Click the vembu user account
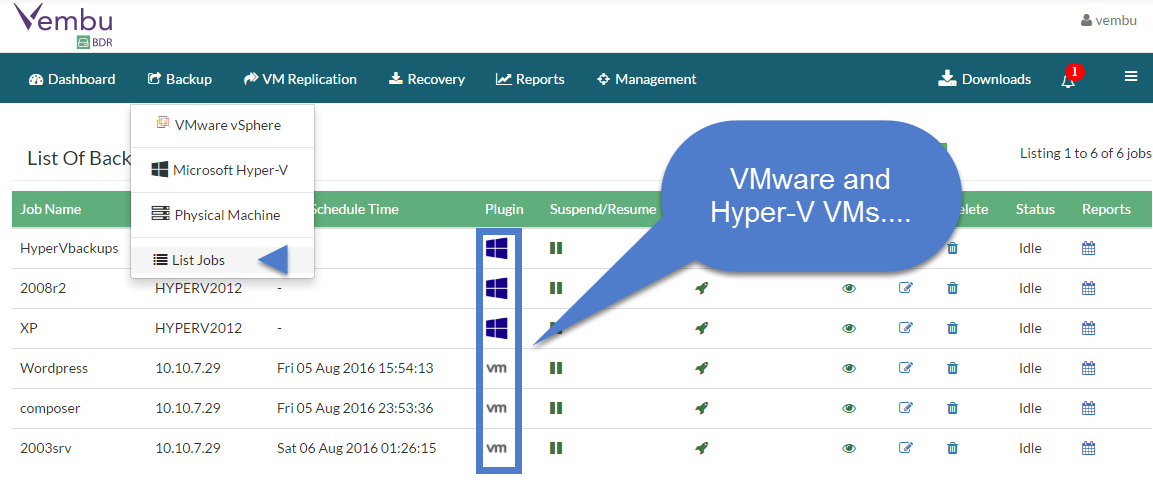 [1110, 21]
